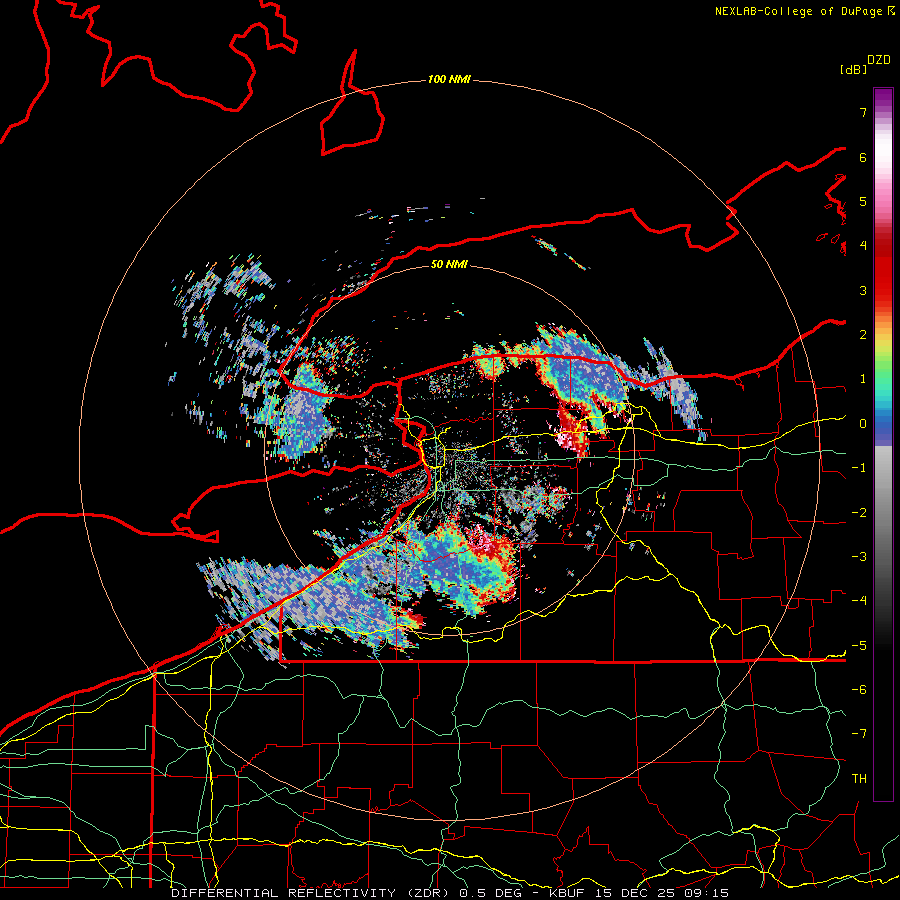Click the 7 tick on the color scale
This screenshot has width=900, height=900.
tap(863, 112)
